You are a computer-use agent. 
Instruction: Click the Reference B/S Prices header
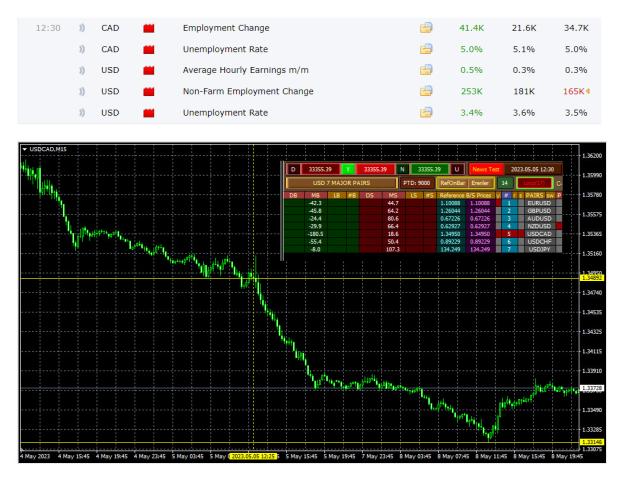pyautogui.click(x=465, y=195)
